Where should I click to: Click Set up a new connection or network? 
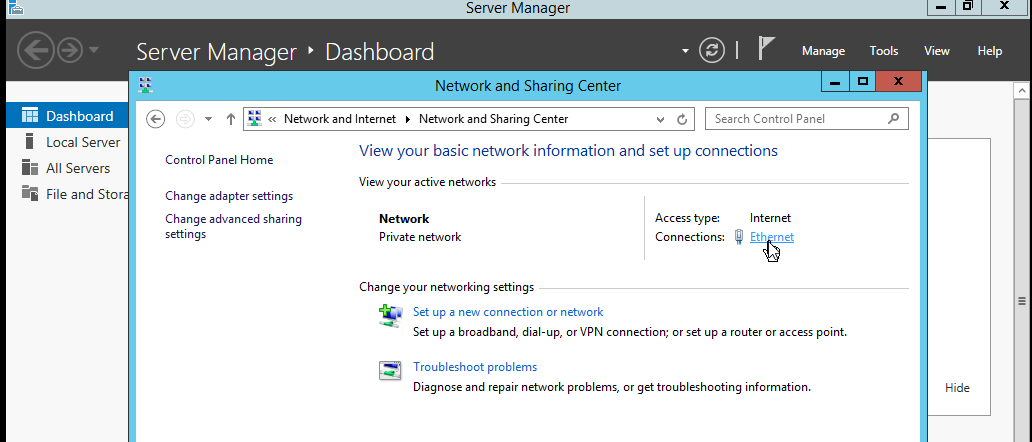point(507,312)
